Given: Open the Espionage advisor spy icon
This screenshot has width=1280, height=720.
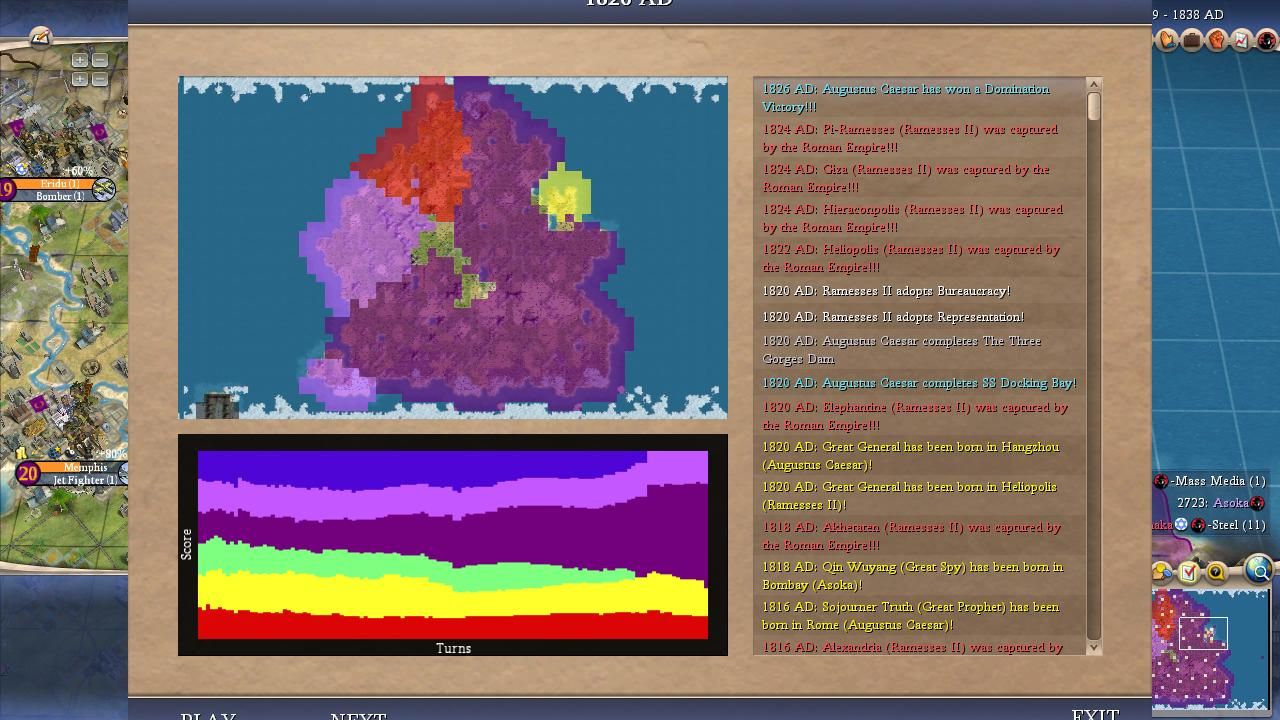Looking at the screenshot, I should pyautogui.click(x=1267, y=41).
